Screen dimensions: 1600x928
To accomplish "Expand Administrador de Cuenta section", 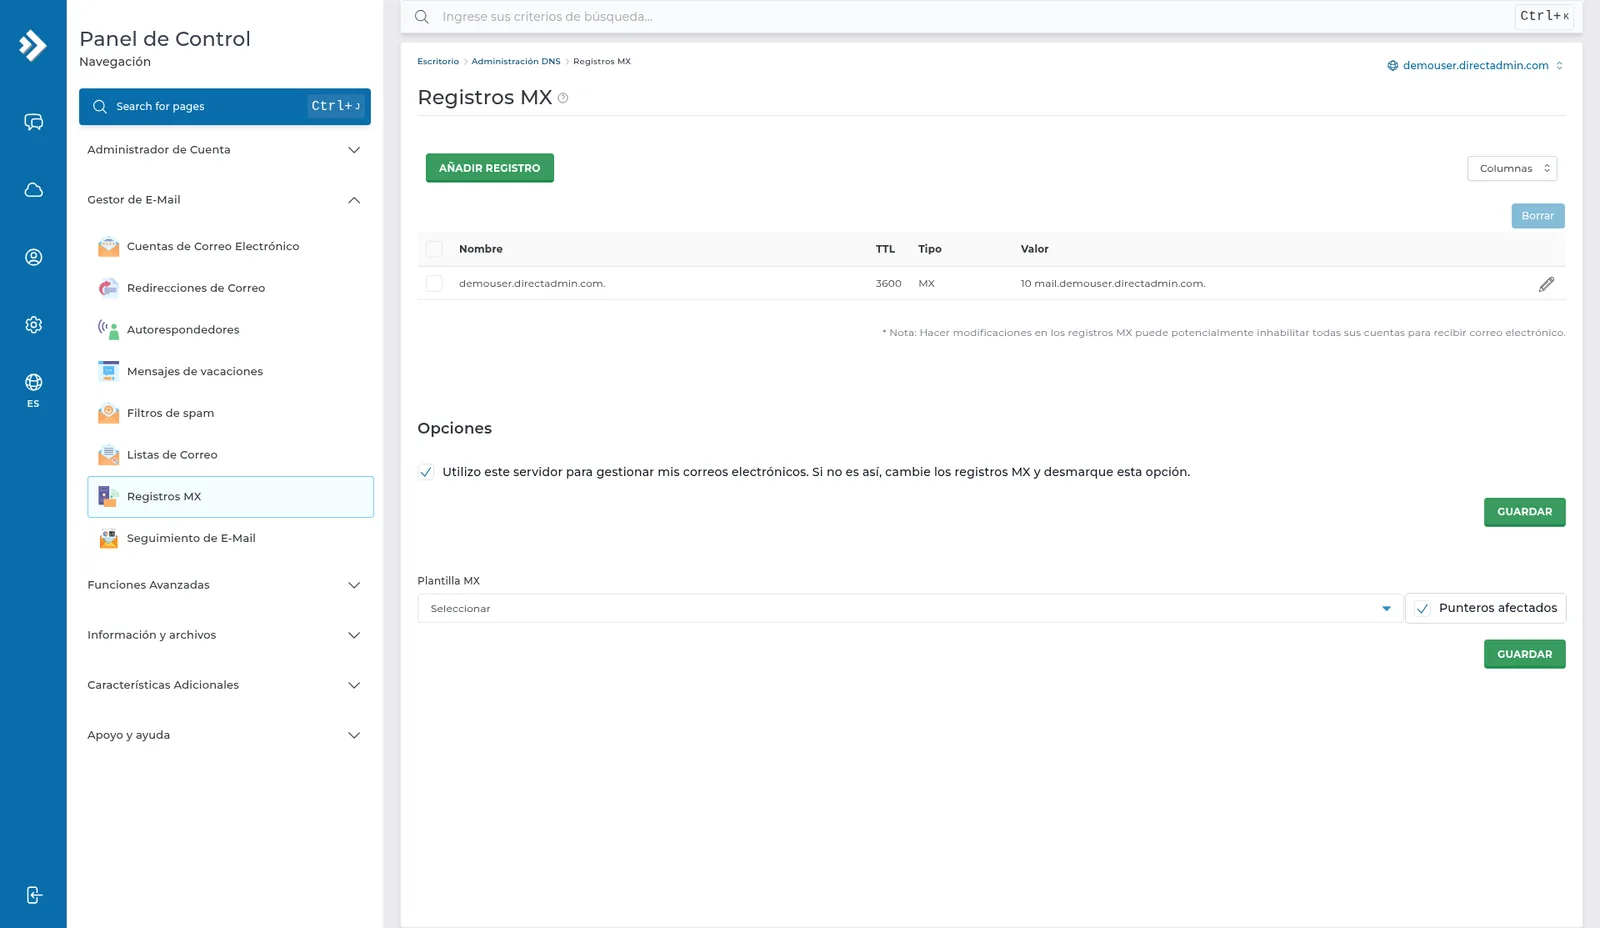I will click(224, 150).
